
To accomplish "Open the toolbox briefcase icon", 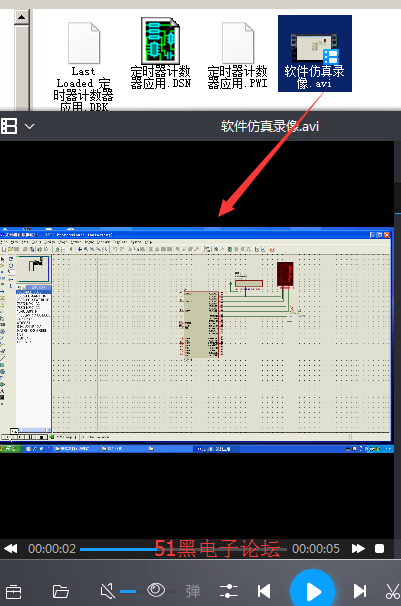I will [14, 591].
